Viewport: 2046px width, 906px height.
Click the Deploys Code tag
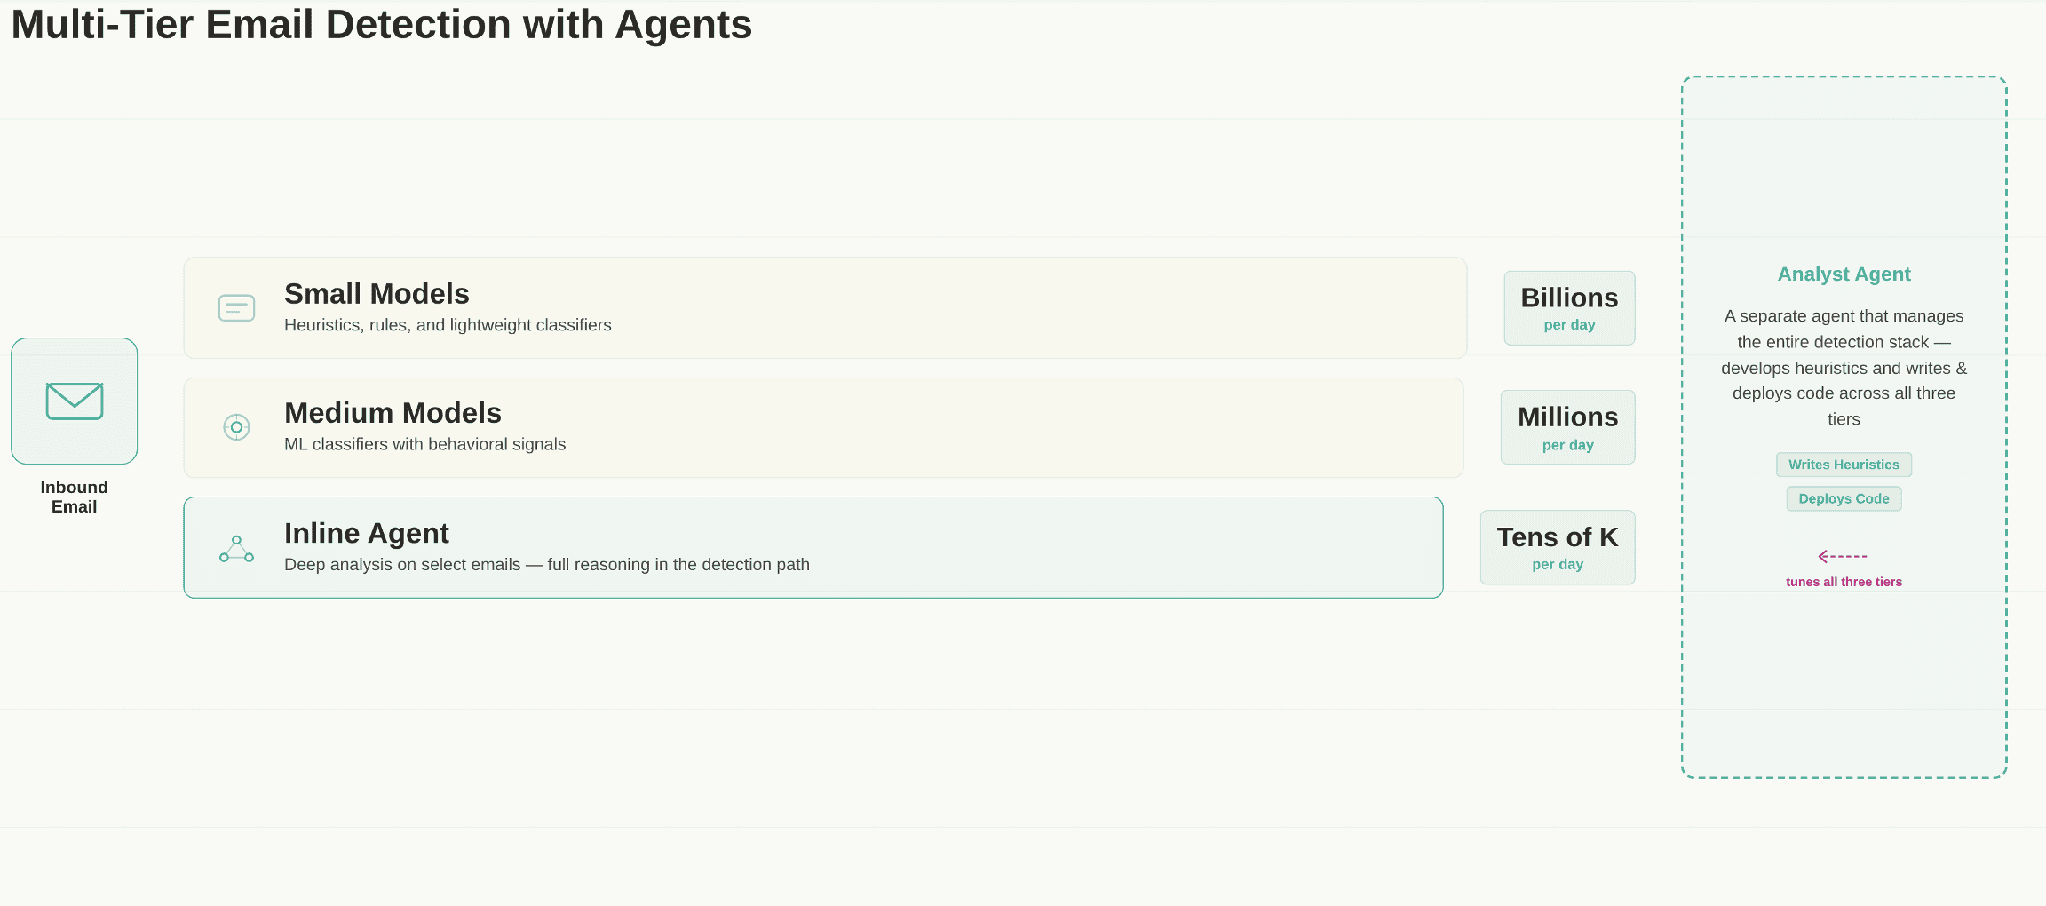[1844, 498]
